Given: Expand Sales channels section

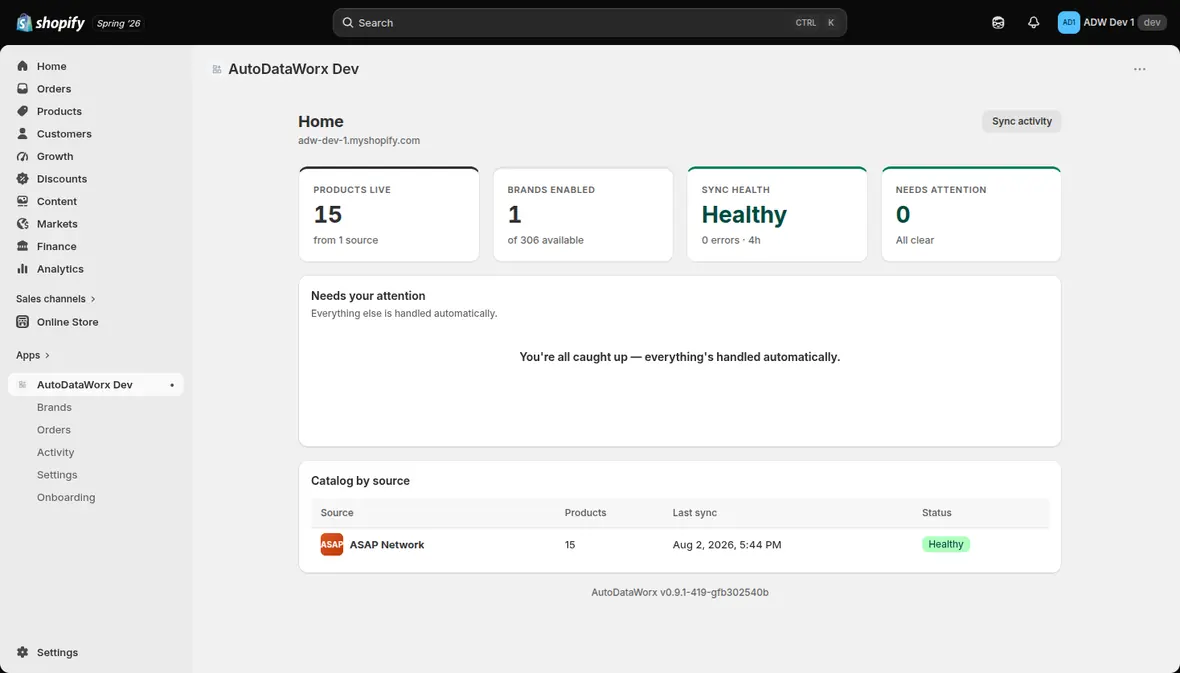Looking at the screenshot, I should pyautogui.click(x=56, y=299).
